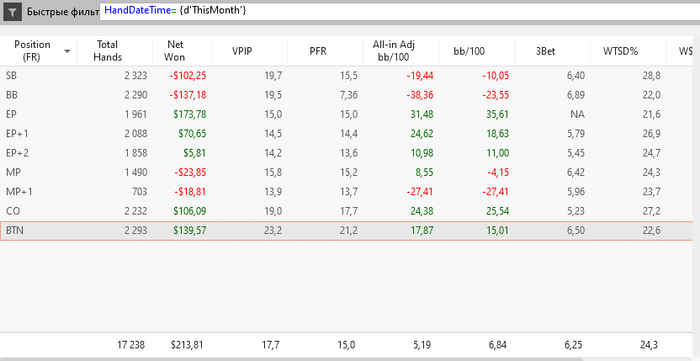Viewport: 700px width, 361px height.
Task: Select the MP+1 position row
Action: (346, 192)
